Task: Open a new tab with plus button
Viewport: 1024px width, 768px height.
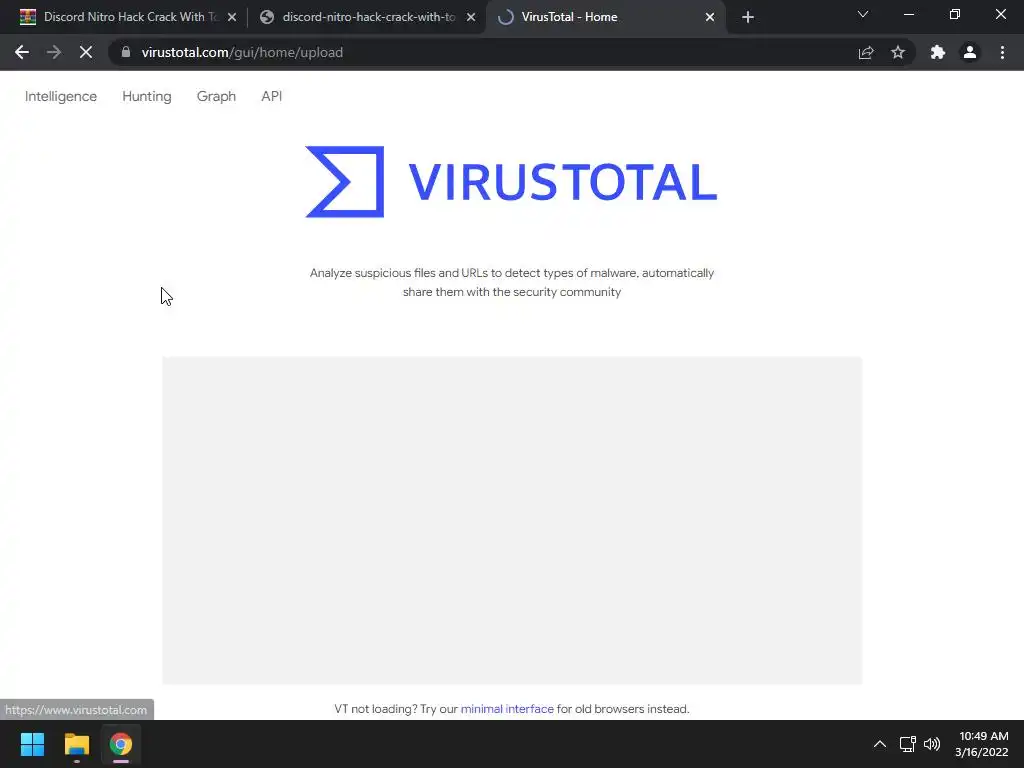Action: [748, 17]
